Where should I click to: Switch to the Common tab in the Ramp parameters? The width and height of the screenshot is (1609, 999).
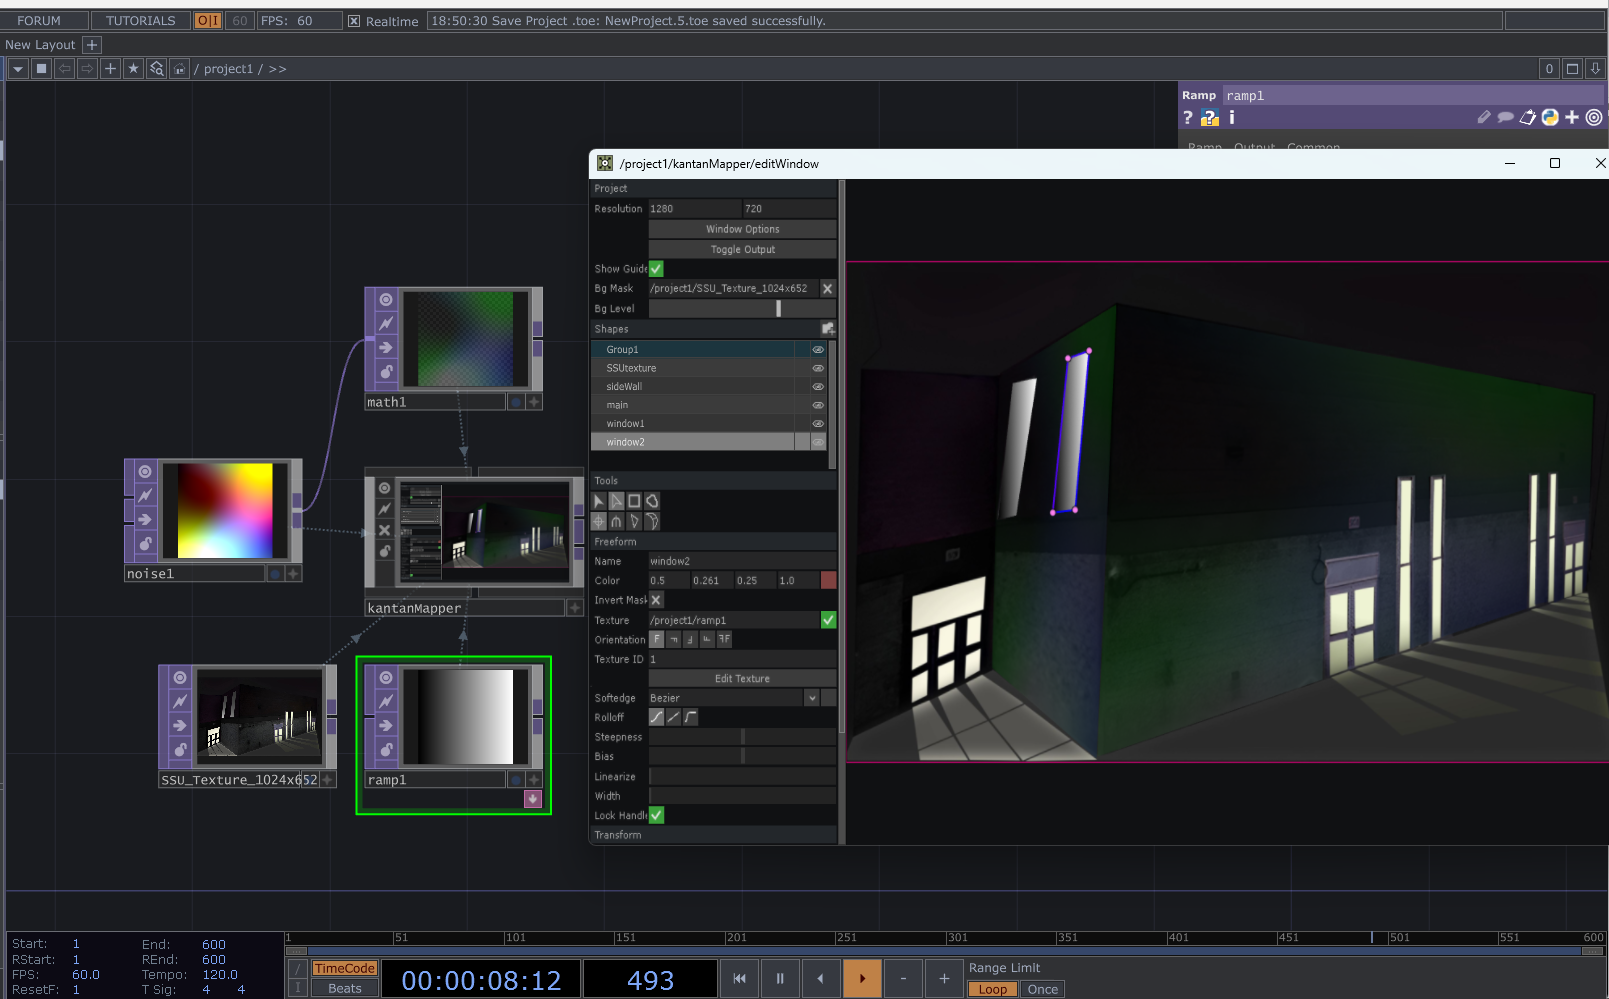(1313, 147)
